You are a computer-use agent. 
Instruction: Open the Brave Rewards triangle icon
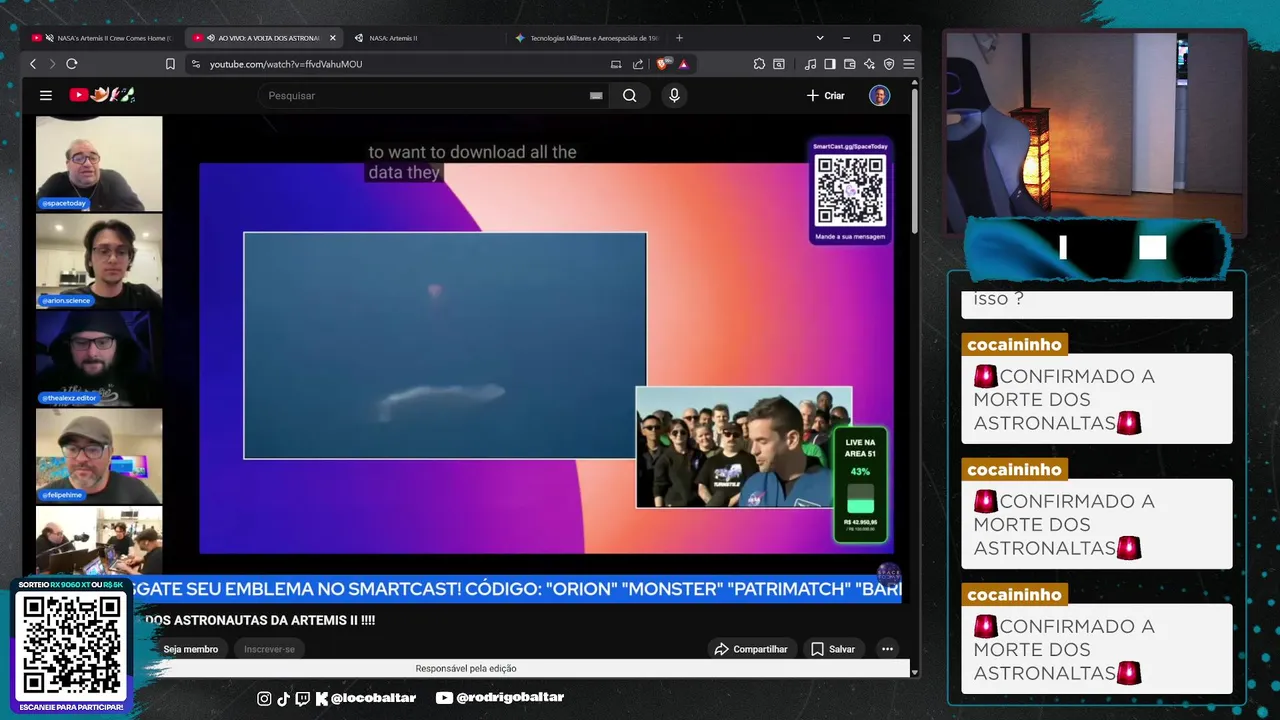click(684, 64)
